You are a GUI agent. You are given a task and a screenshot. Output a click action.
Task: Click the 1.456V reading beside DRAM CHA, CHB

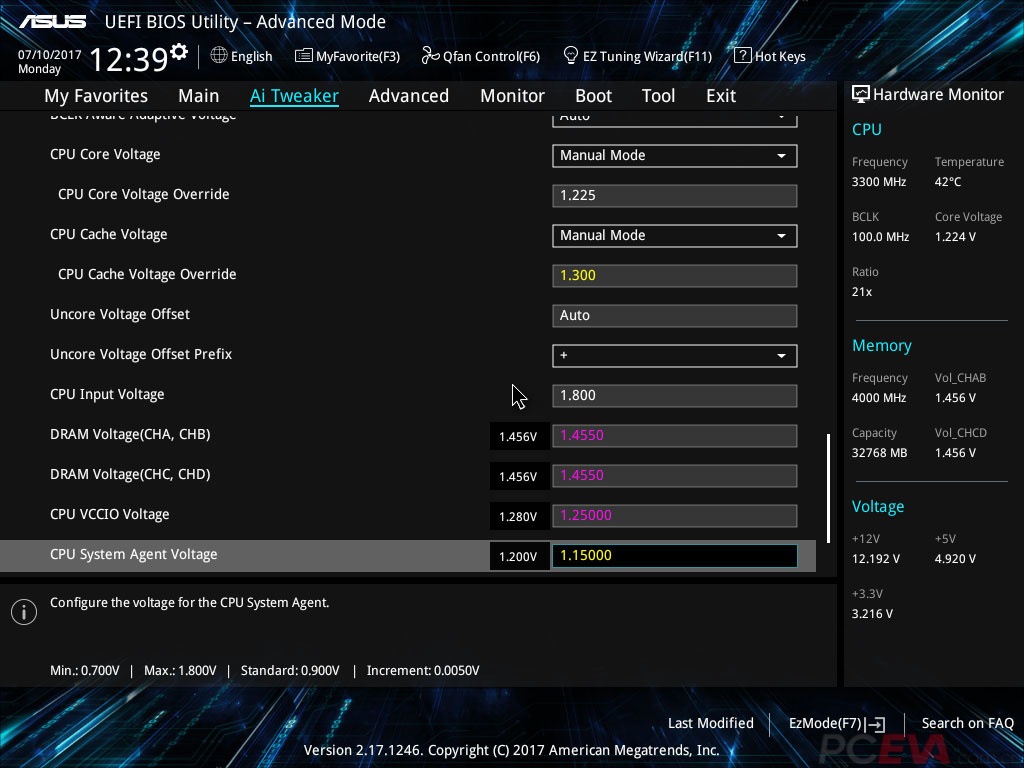pyautogui.click(x=519, y=437)
